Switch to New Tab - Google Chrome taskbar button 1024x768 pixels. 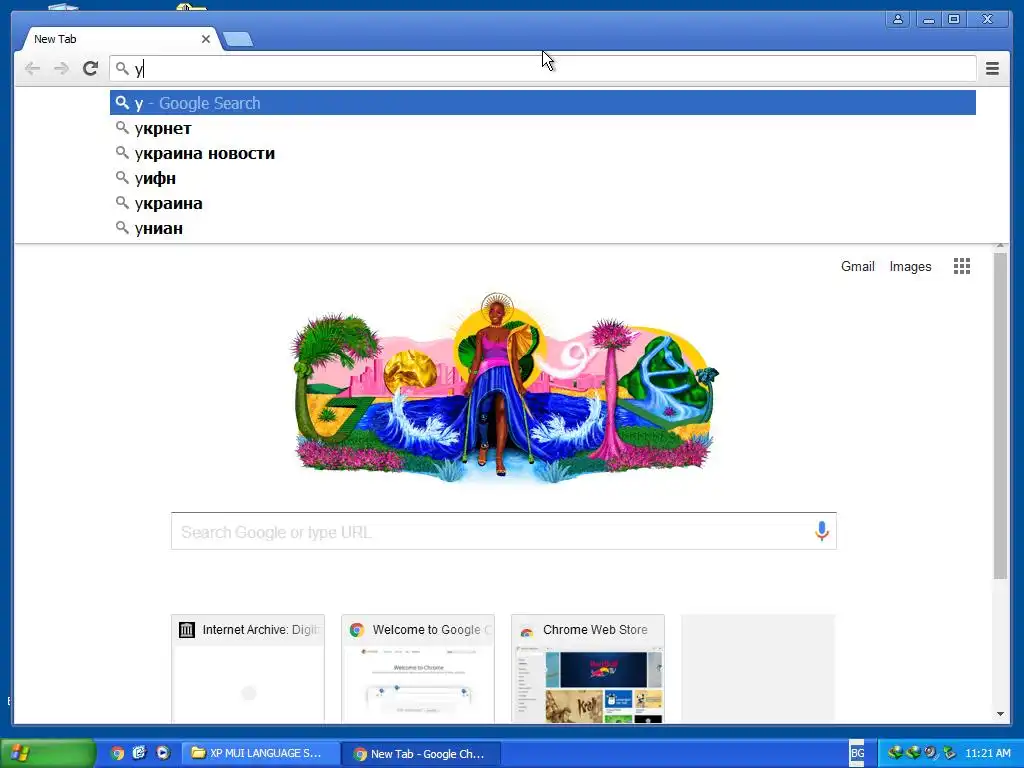tap(422, 754)
